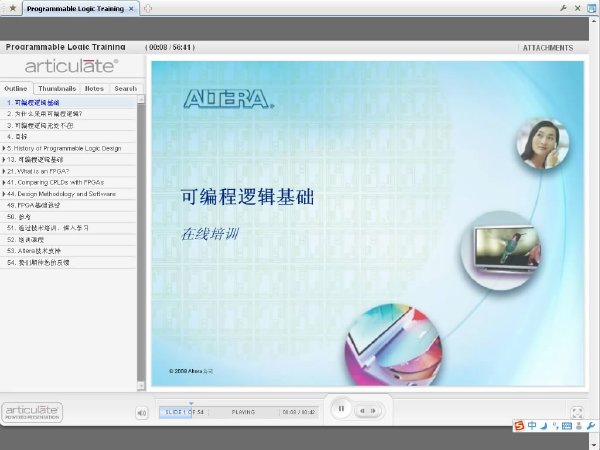Click the hummingbird TV circular image
Viewport: 600px width, 450px height.
502,250
